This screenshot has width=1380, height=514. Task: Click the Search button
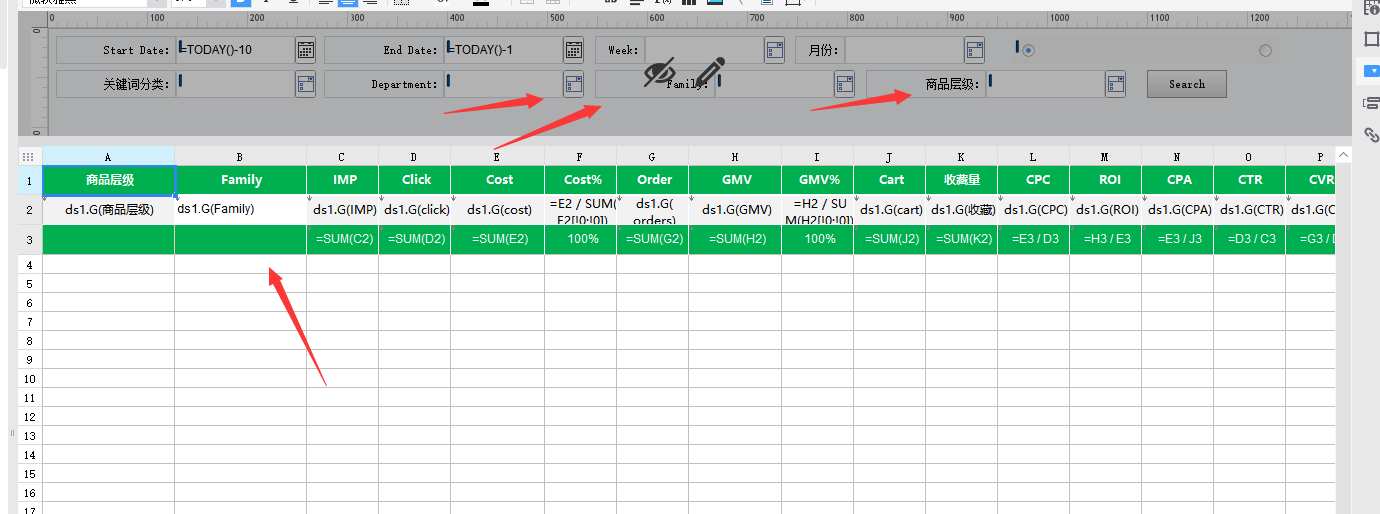pyautogui.click(x=1187, y=84)
